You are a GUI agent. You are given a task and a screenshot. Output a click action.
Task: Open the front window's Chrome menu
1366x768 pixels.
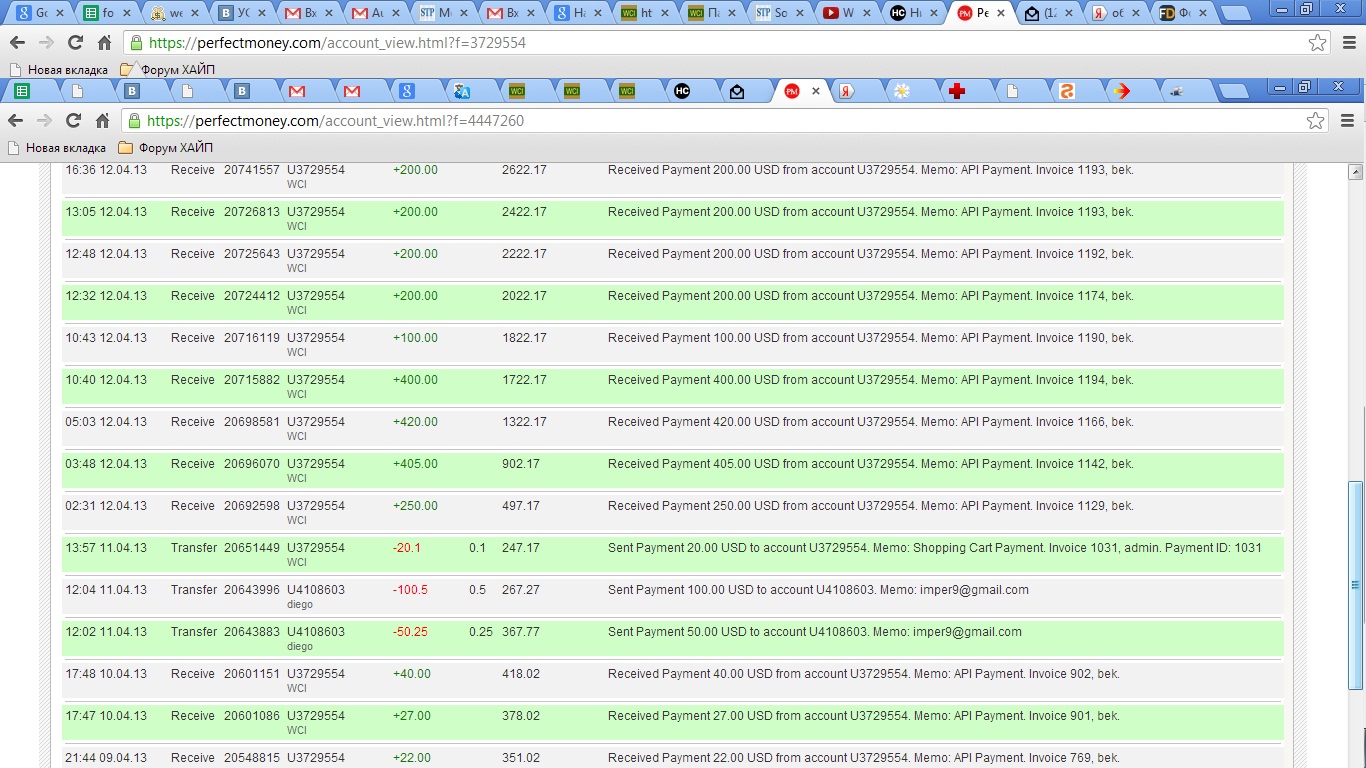pyautogui.click(x=1345, y=121)
